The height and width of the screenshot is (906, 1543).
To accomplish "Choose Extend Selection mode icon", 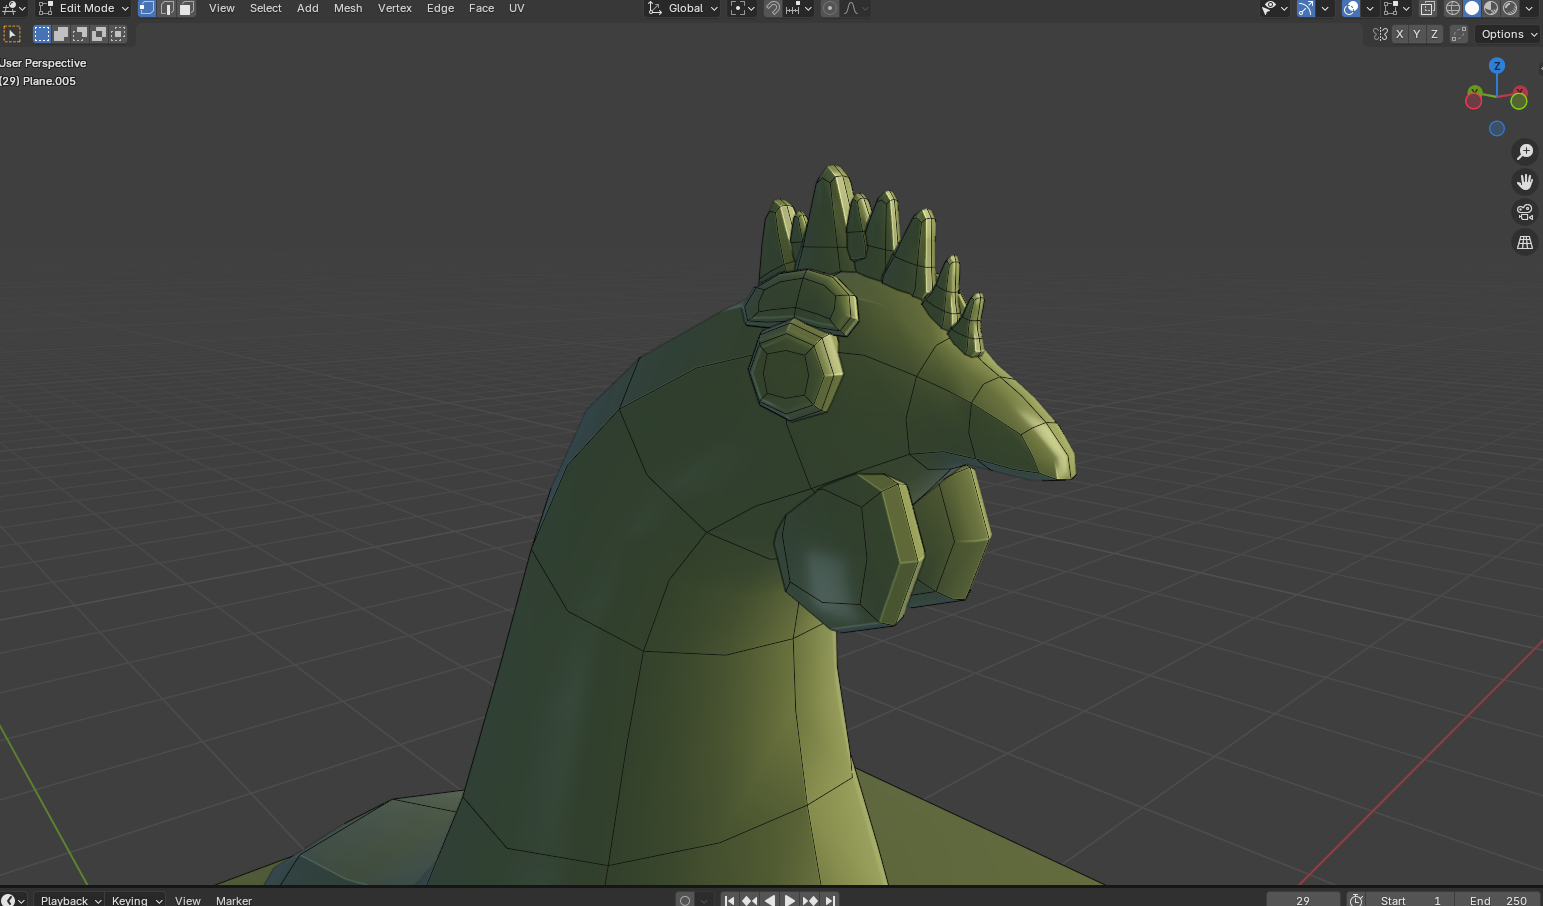I will point(61,34).
